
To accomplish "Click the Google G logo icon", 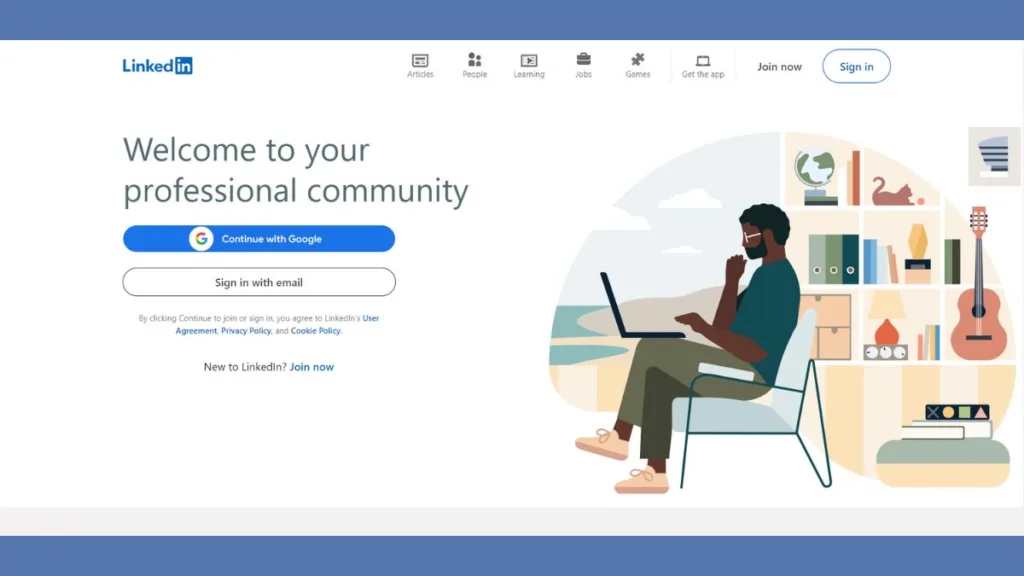I will [202, 239].
